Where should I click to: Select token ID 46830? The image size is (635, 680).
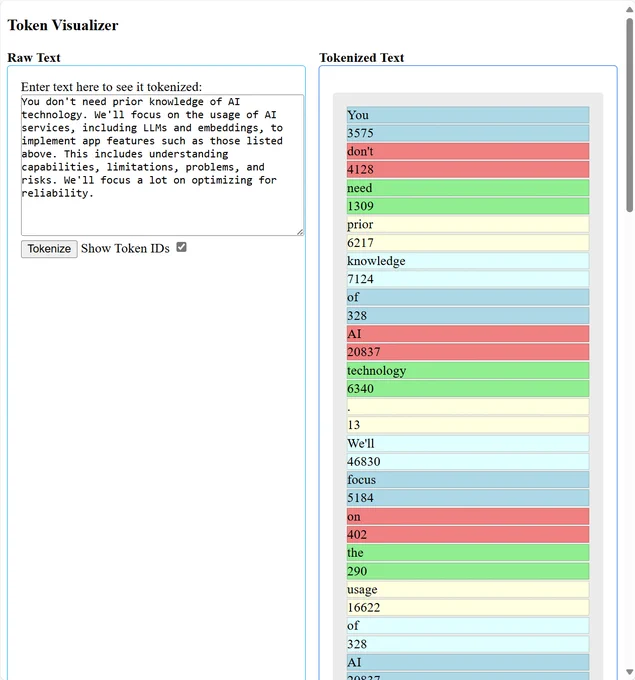click(468, 462)
